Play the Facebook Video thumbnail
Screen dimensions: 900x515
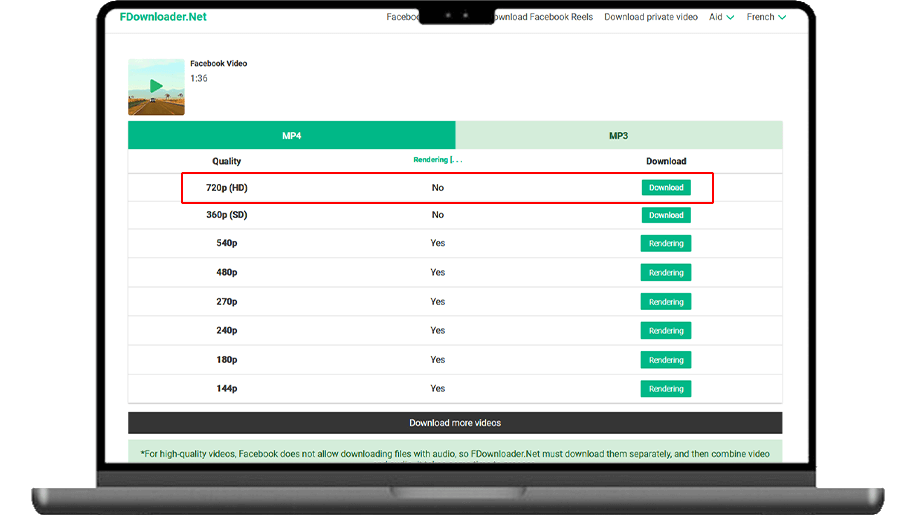coord(156,87)
